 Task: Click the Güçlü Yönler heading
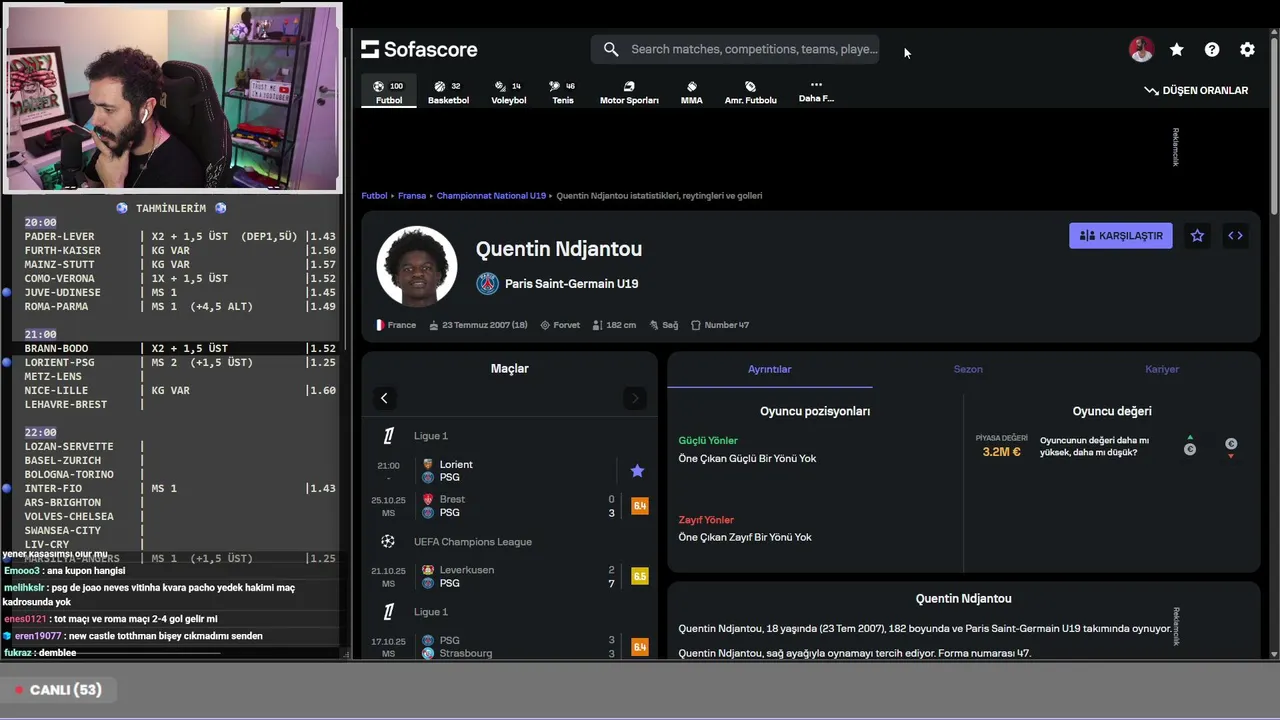click(x=708, y=441)
